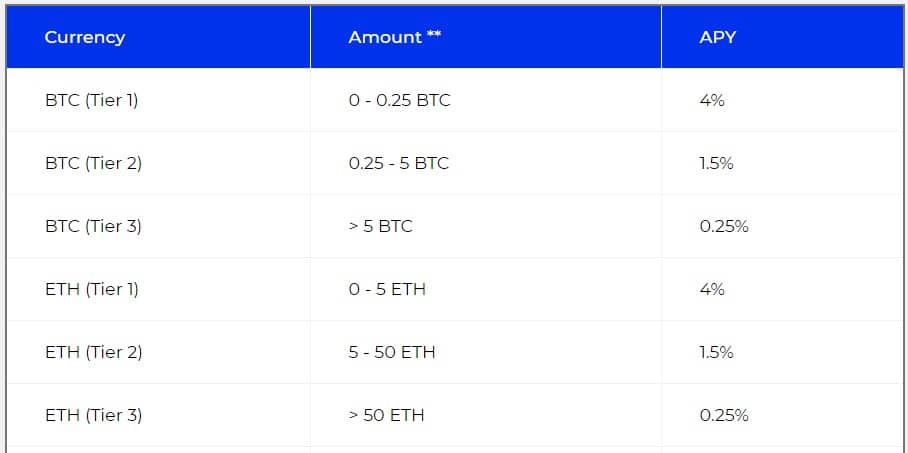
Task: Click the 4% APY in BTC Tier 1 row
Action: pos(712,100)
